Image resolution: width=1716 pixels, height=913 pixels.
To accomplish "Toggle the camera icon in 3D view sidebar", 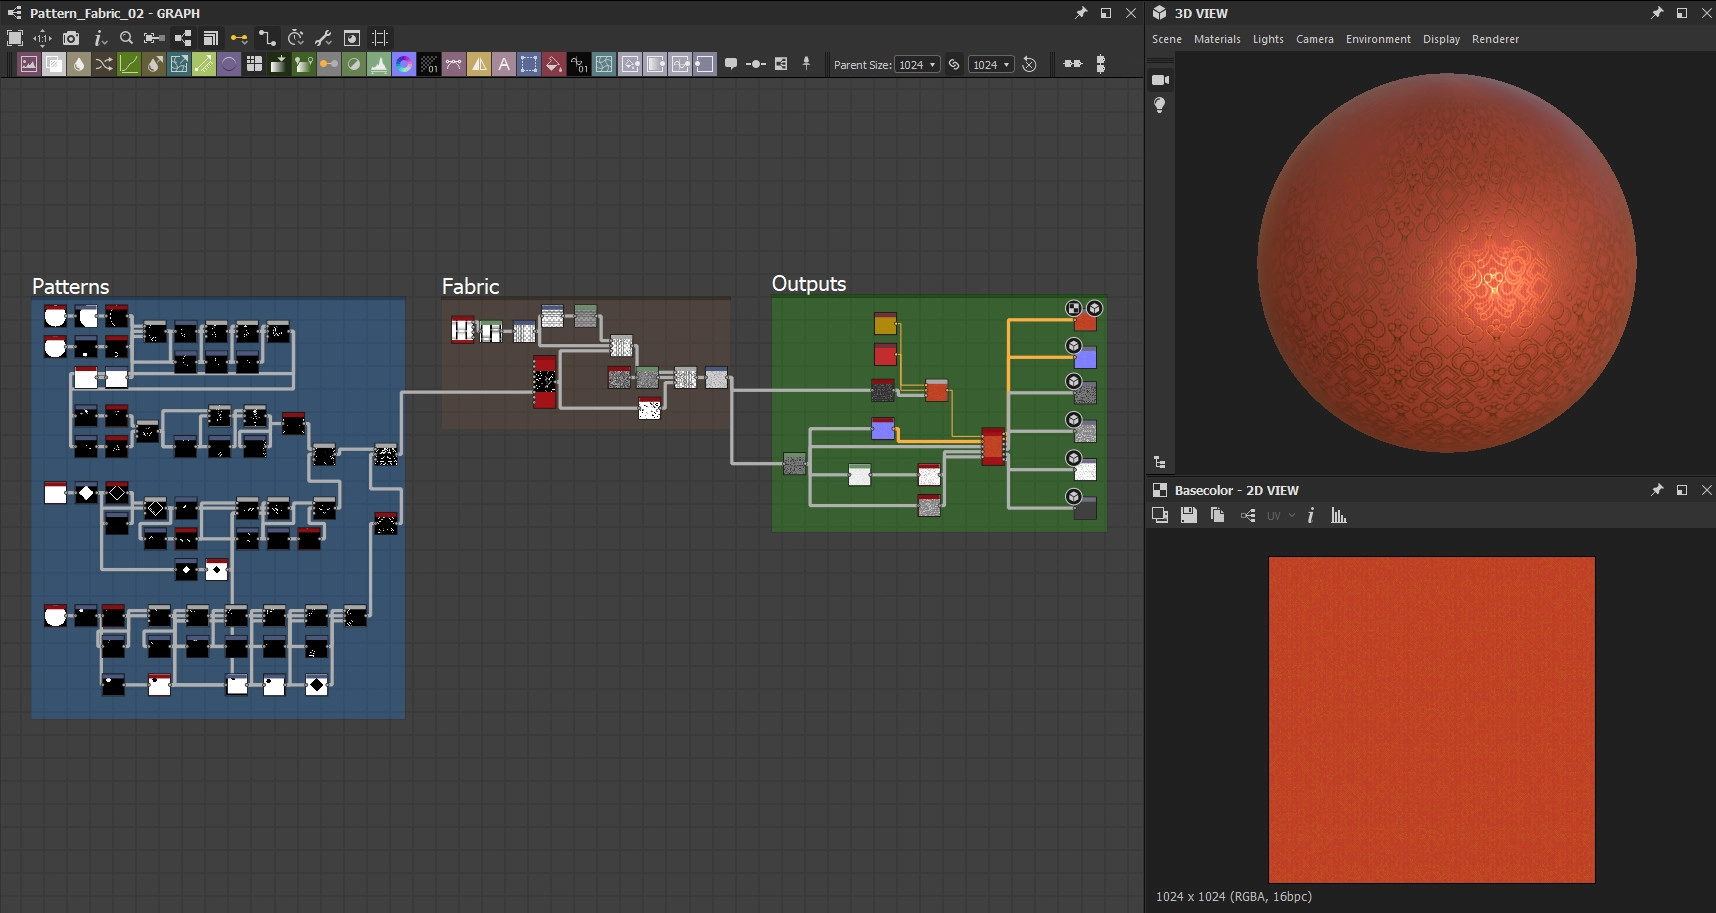I will coord(1160,80).
